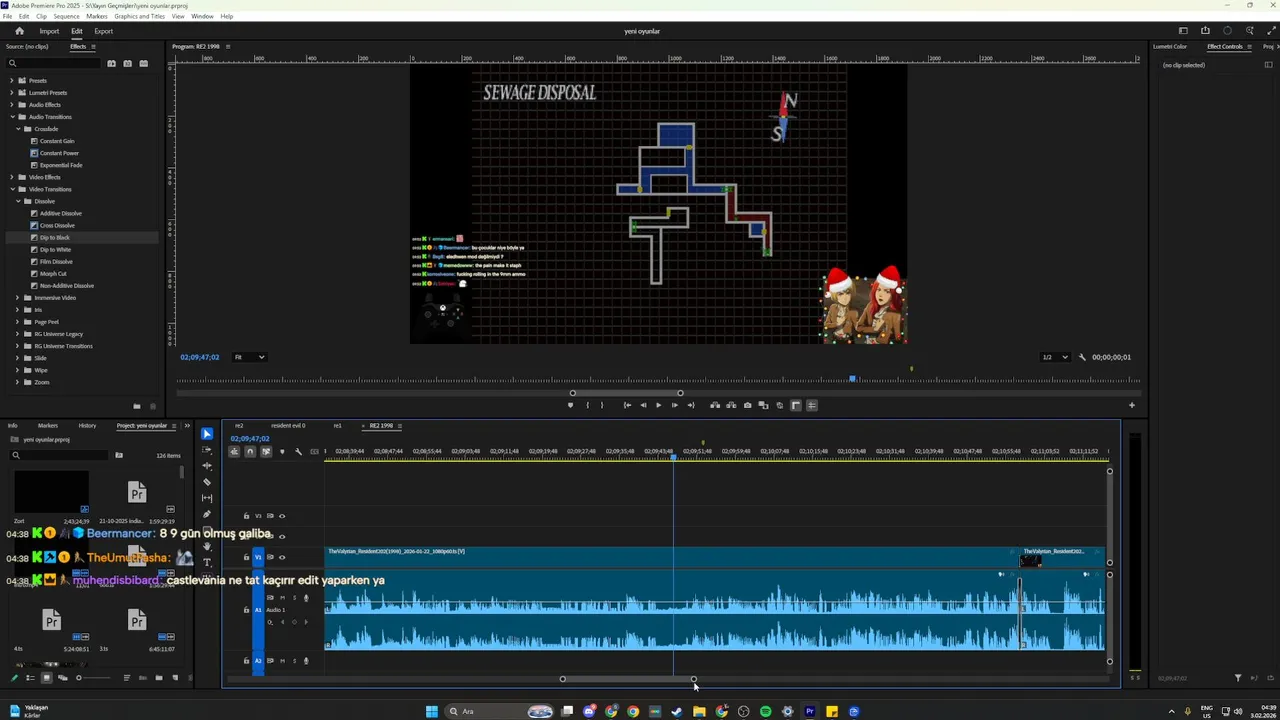This screenshot has width=1280, height=720.
Task: Select the Selection tool in timeline toolbar
Action: click(x=207, y=434)
